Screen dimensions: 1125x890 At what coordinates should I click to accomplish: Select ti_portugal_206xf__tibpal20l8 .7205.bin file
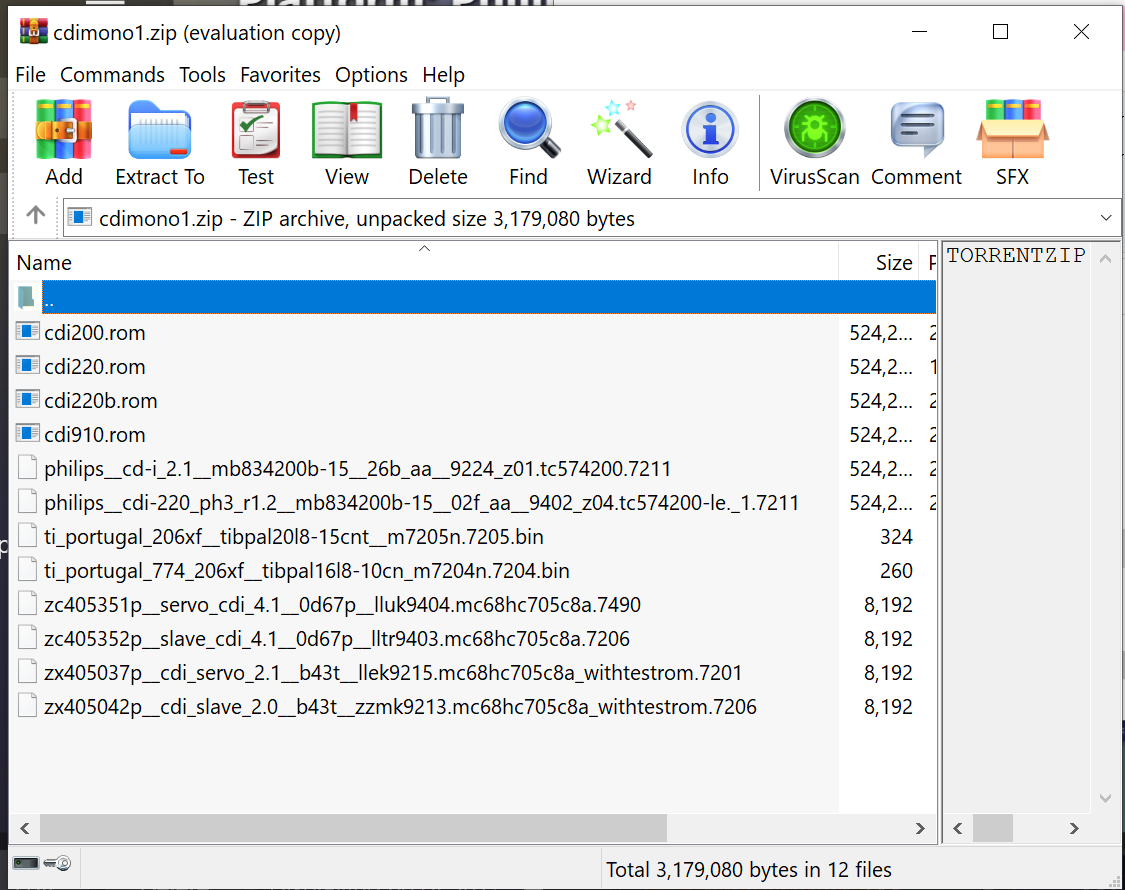[x=293, y=537]
